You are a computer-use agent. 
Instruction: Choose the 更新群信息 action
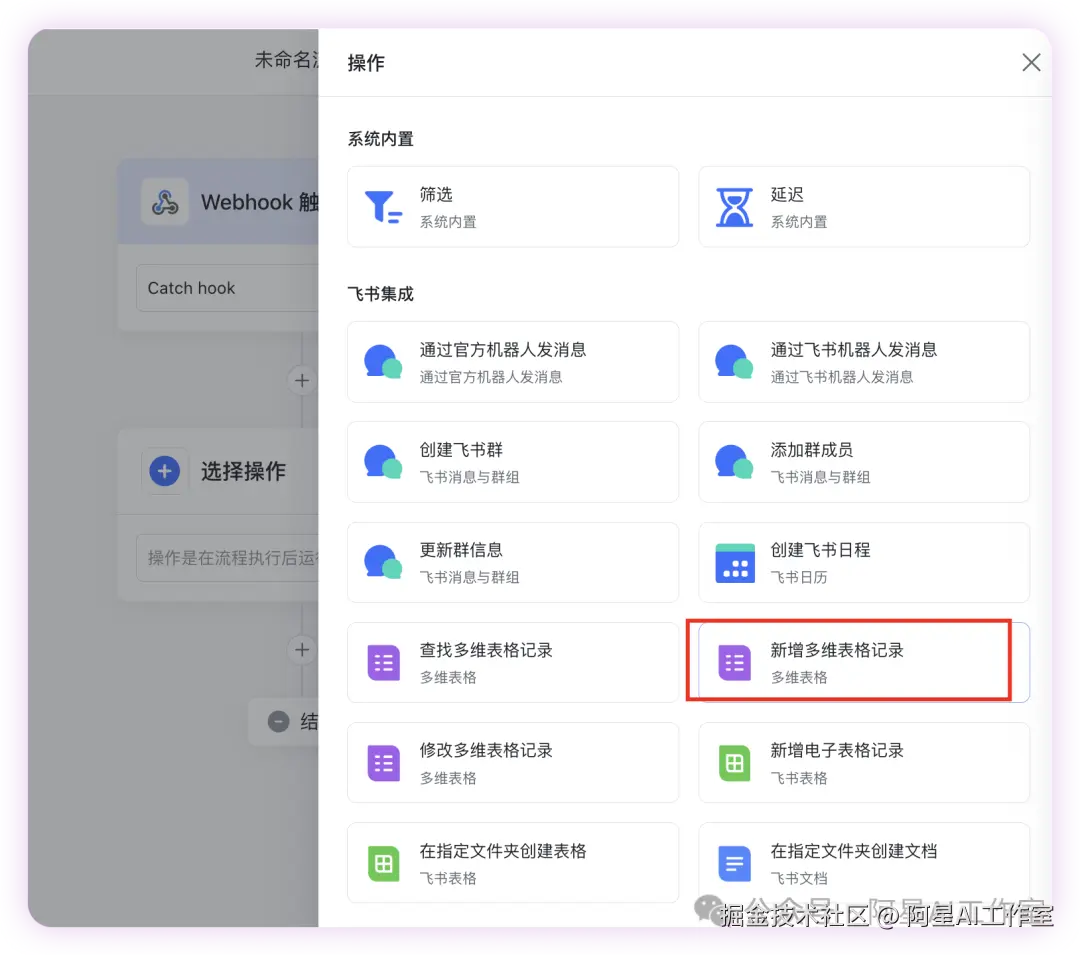pyautogui.click(x=512, y=562)
